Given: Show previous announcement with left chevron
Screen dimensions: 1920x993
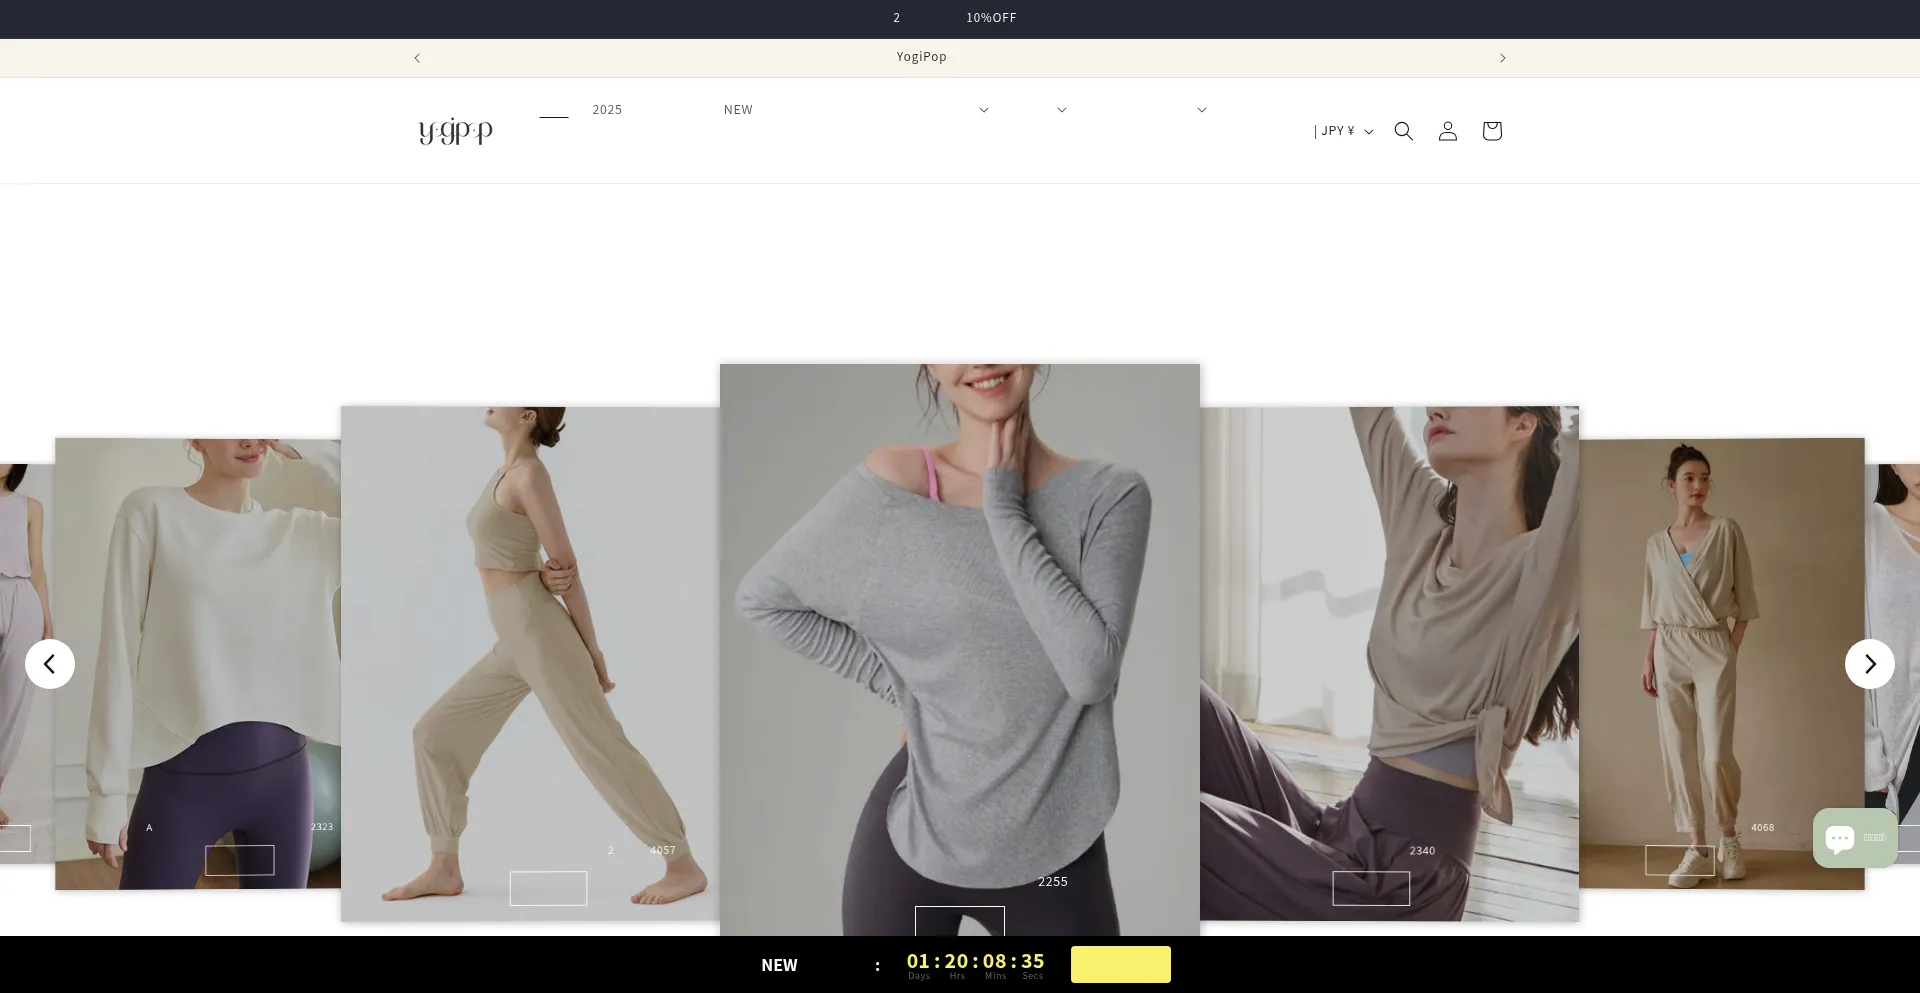Looking at the screenshot, I should pyautogui.click(x=417, y=58).
